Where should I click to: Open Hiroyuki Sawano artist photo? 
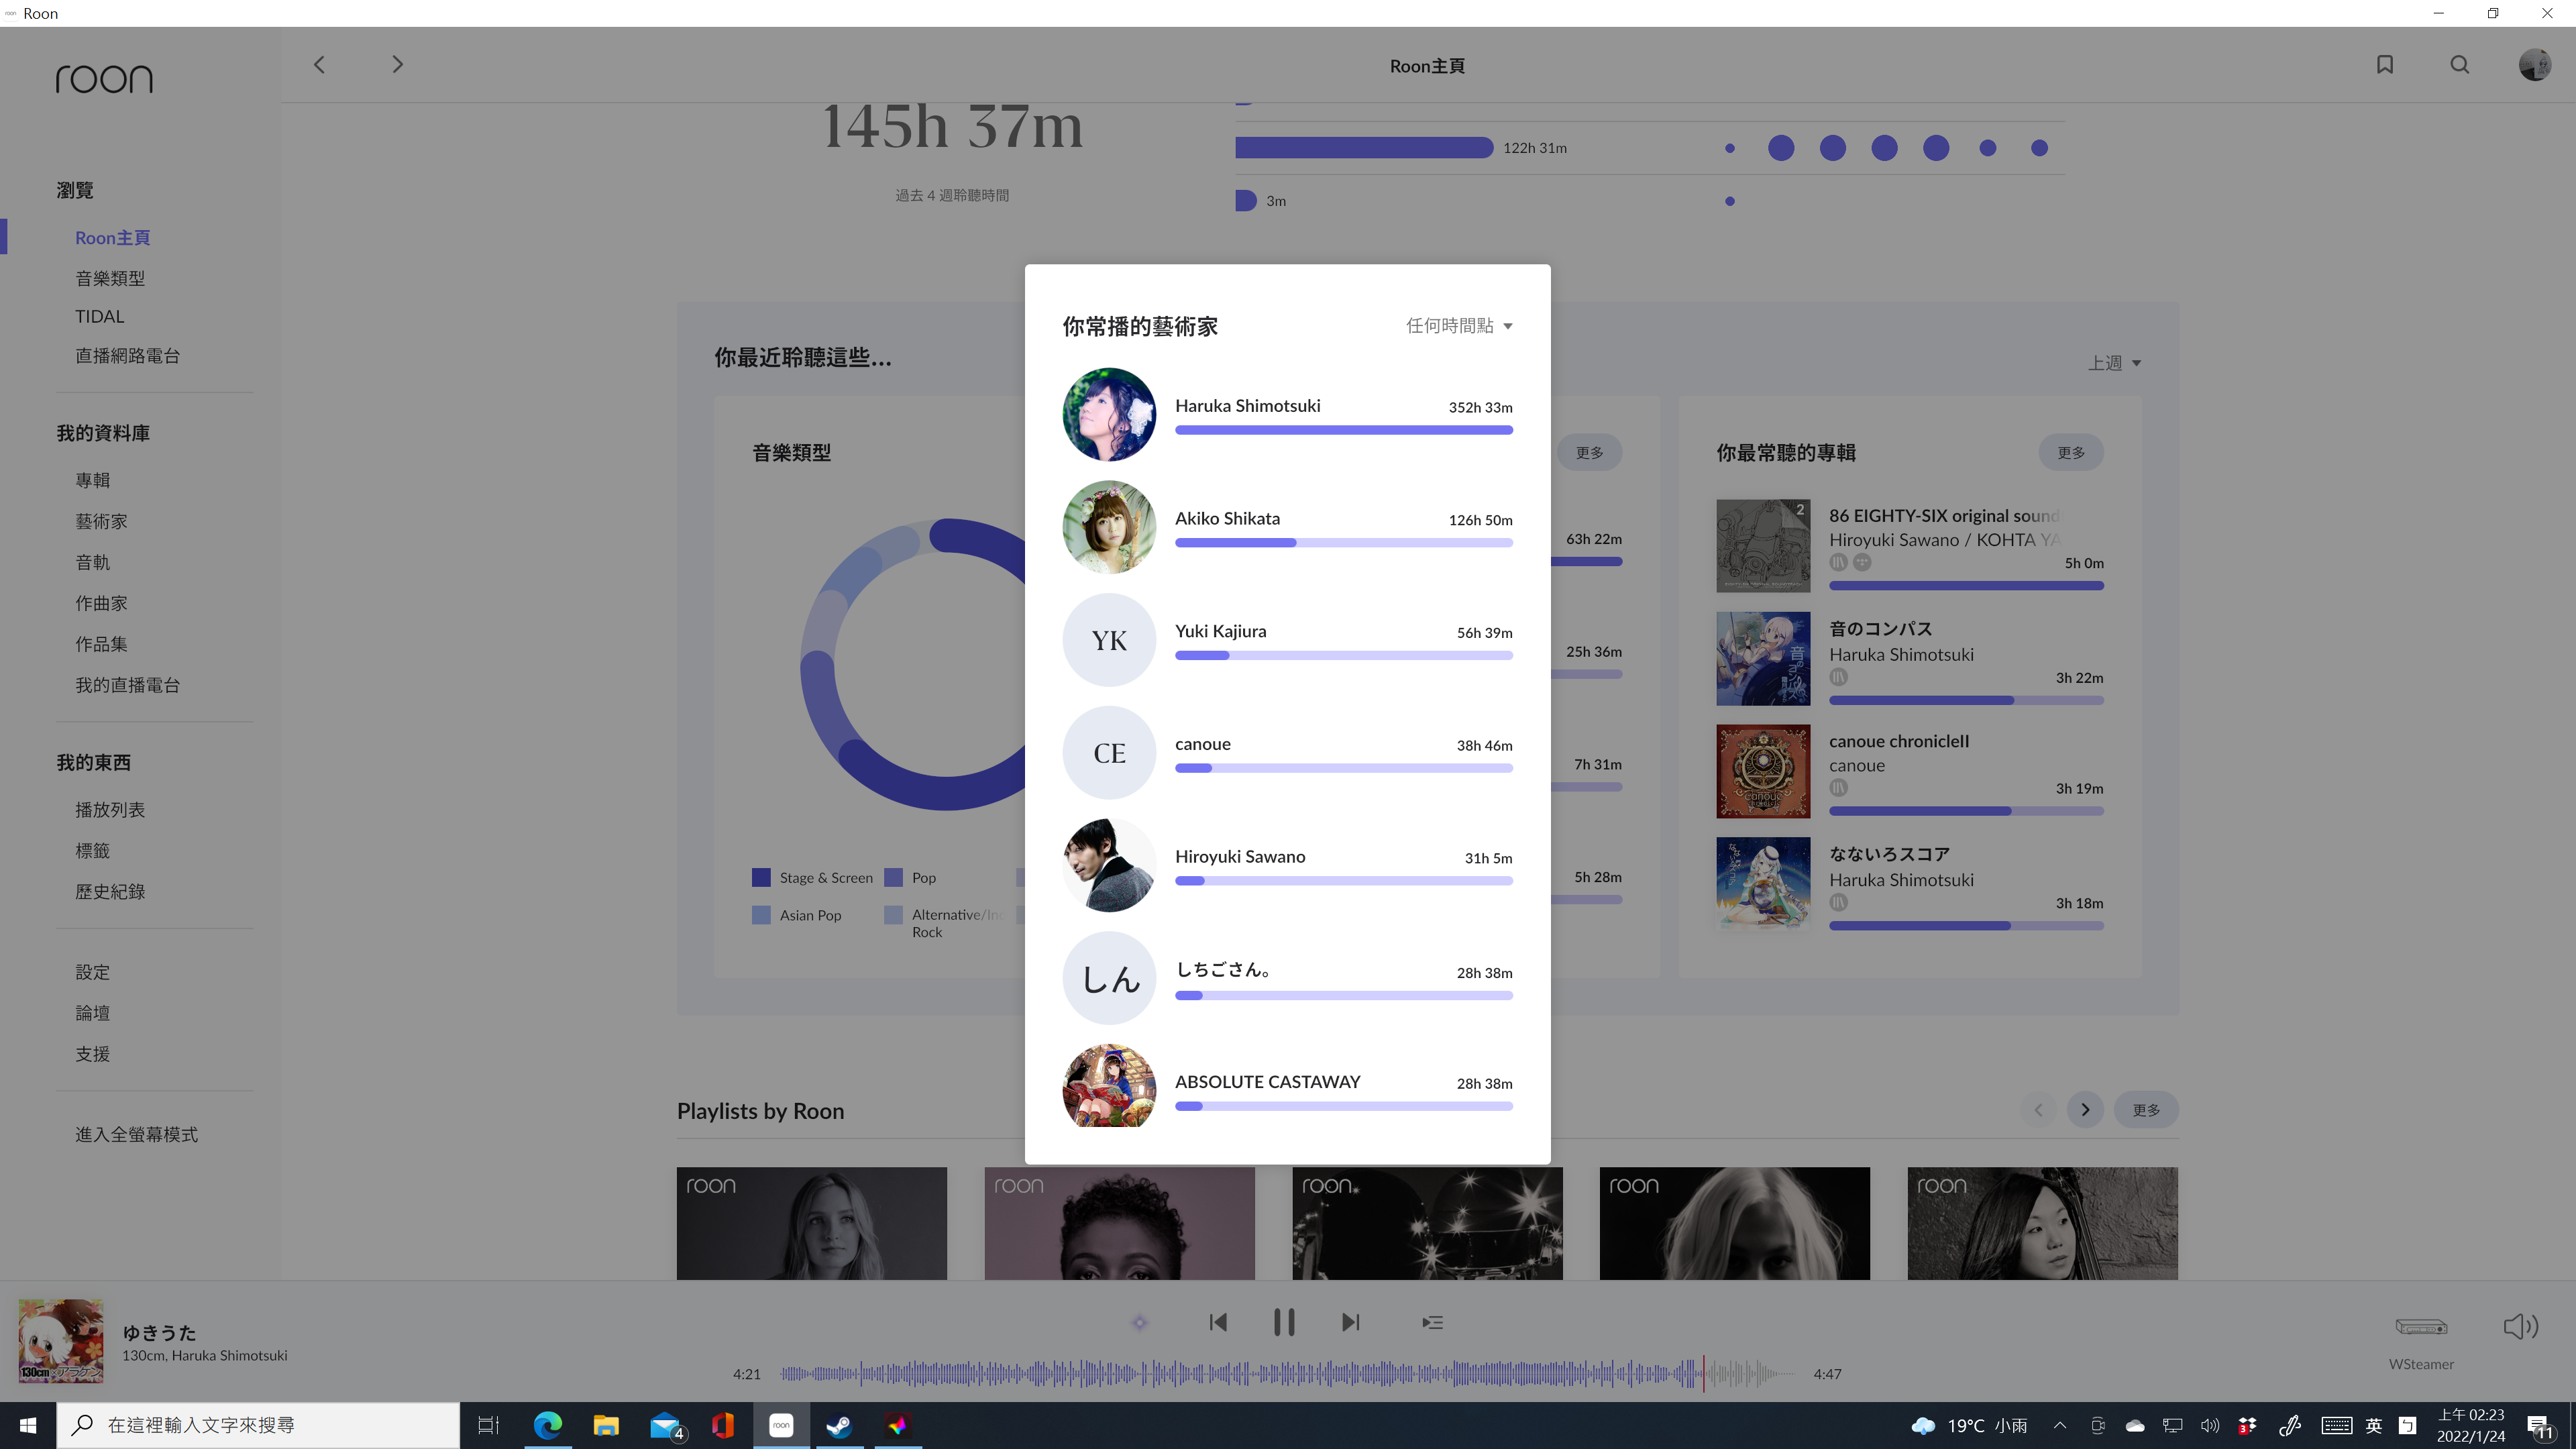[1109, 865]
